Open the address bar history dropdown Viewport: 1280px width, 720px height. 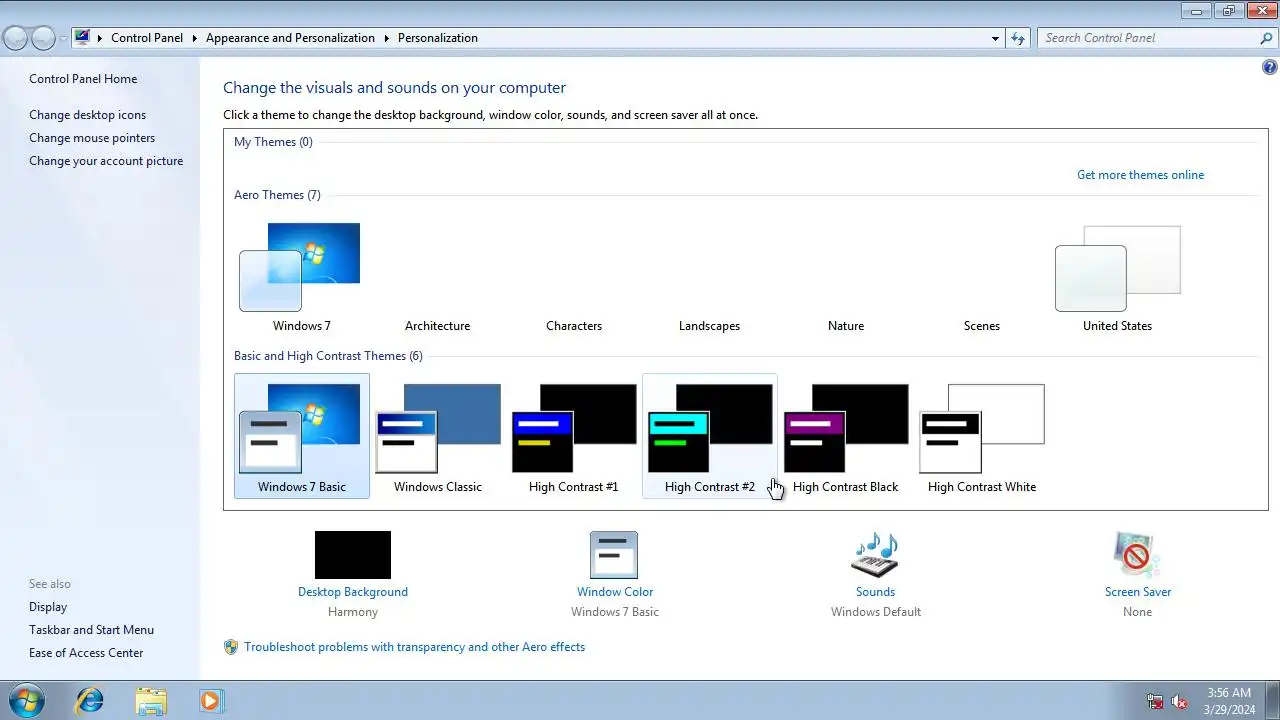(995, 38)
